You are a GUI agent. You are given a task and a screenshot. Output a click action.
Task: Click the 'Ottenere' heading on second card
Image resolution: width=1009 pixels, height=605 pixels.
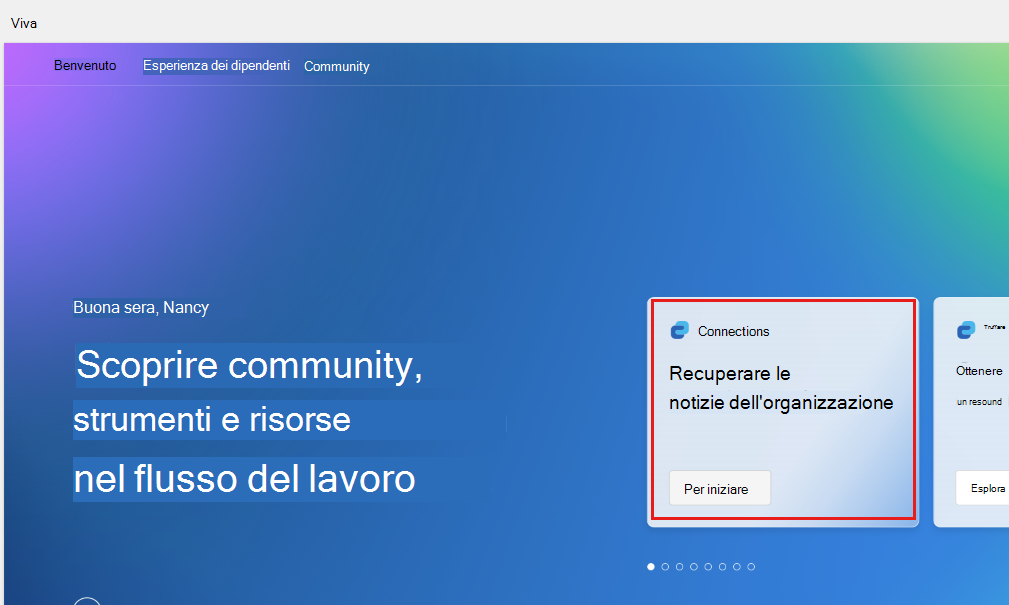click(x=979, y=371)
